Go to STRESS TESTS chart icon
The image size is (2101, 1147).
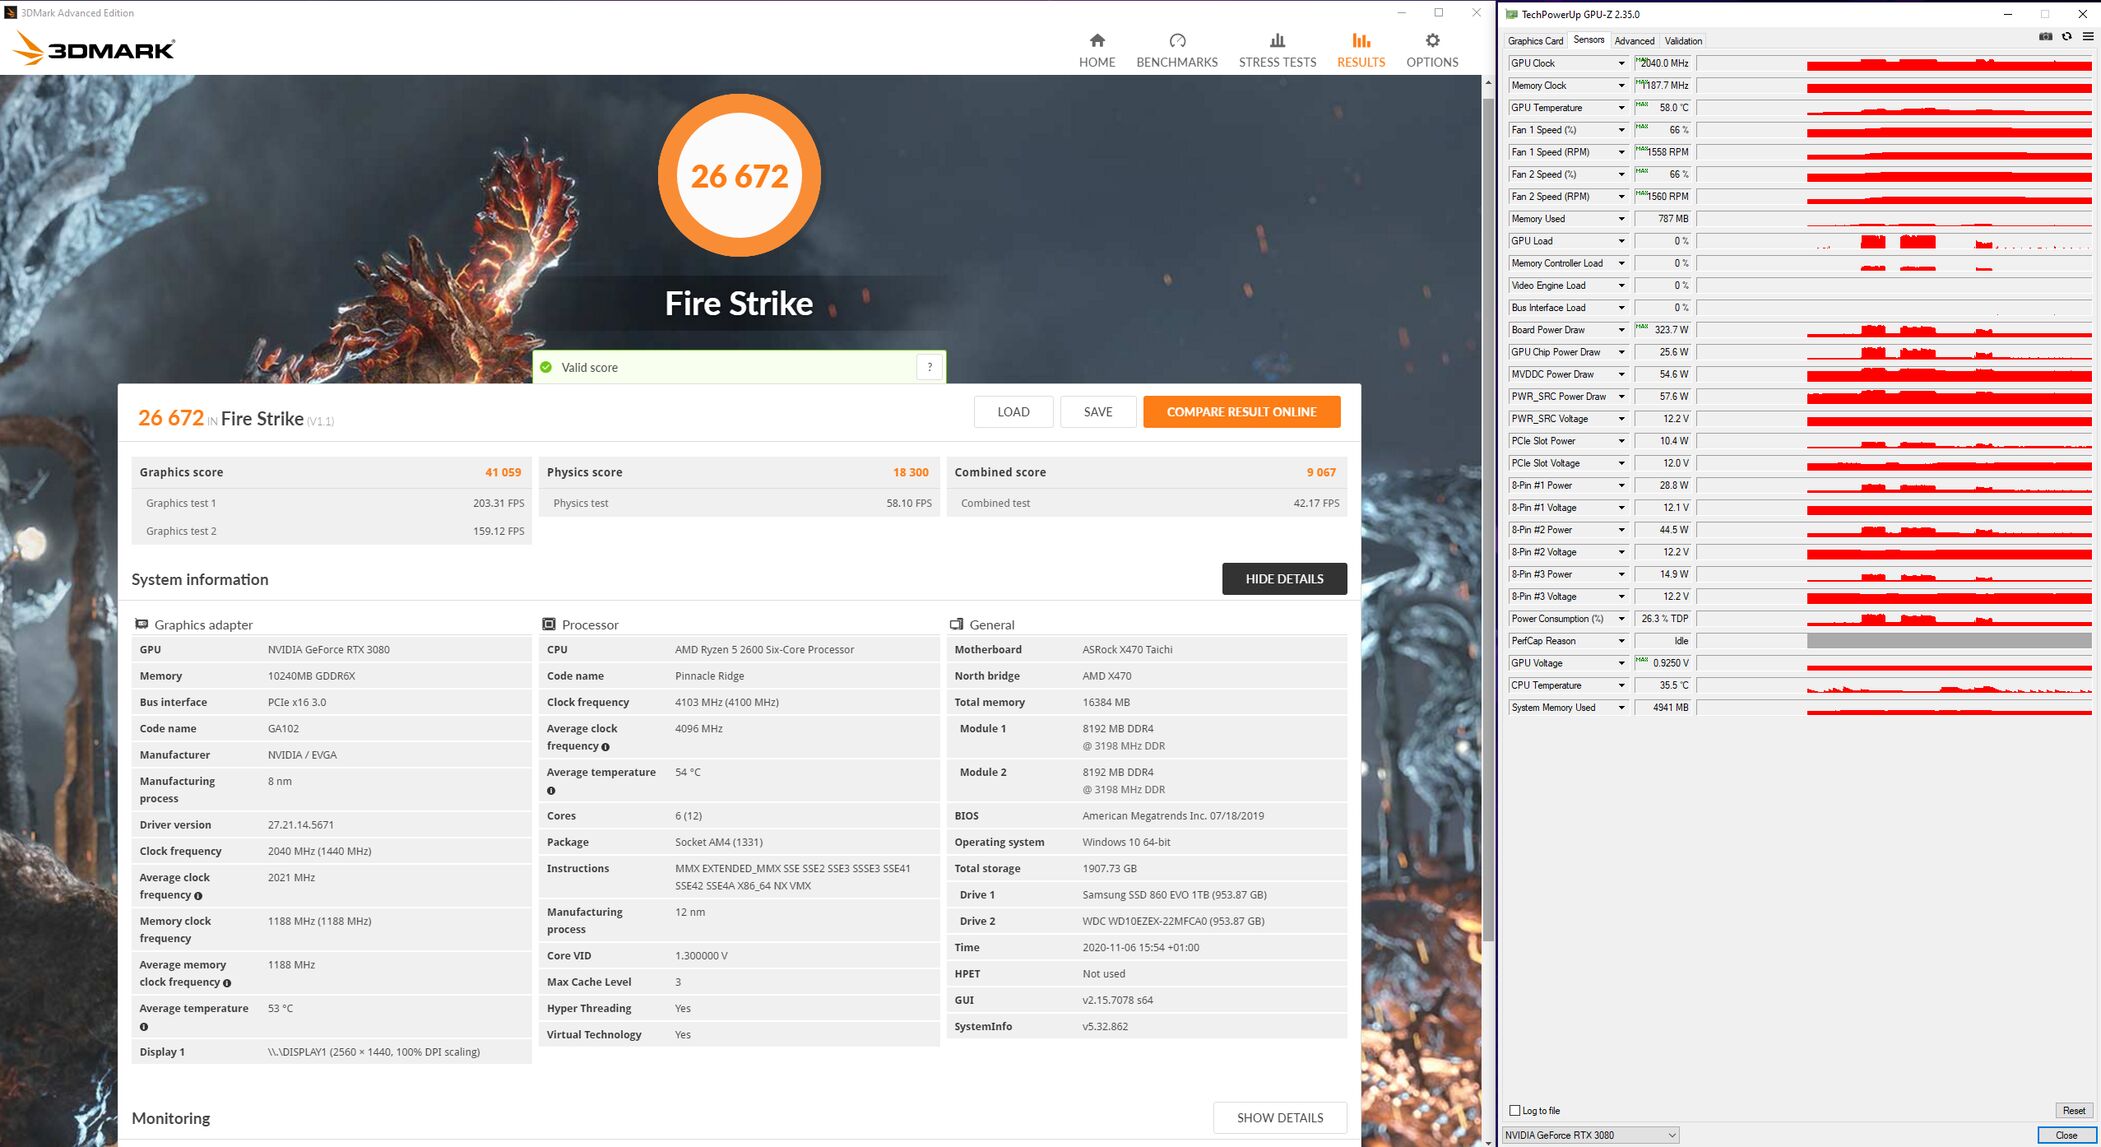(x=1277, y=41)
